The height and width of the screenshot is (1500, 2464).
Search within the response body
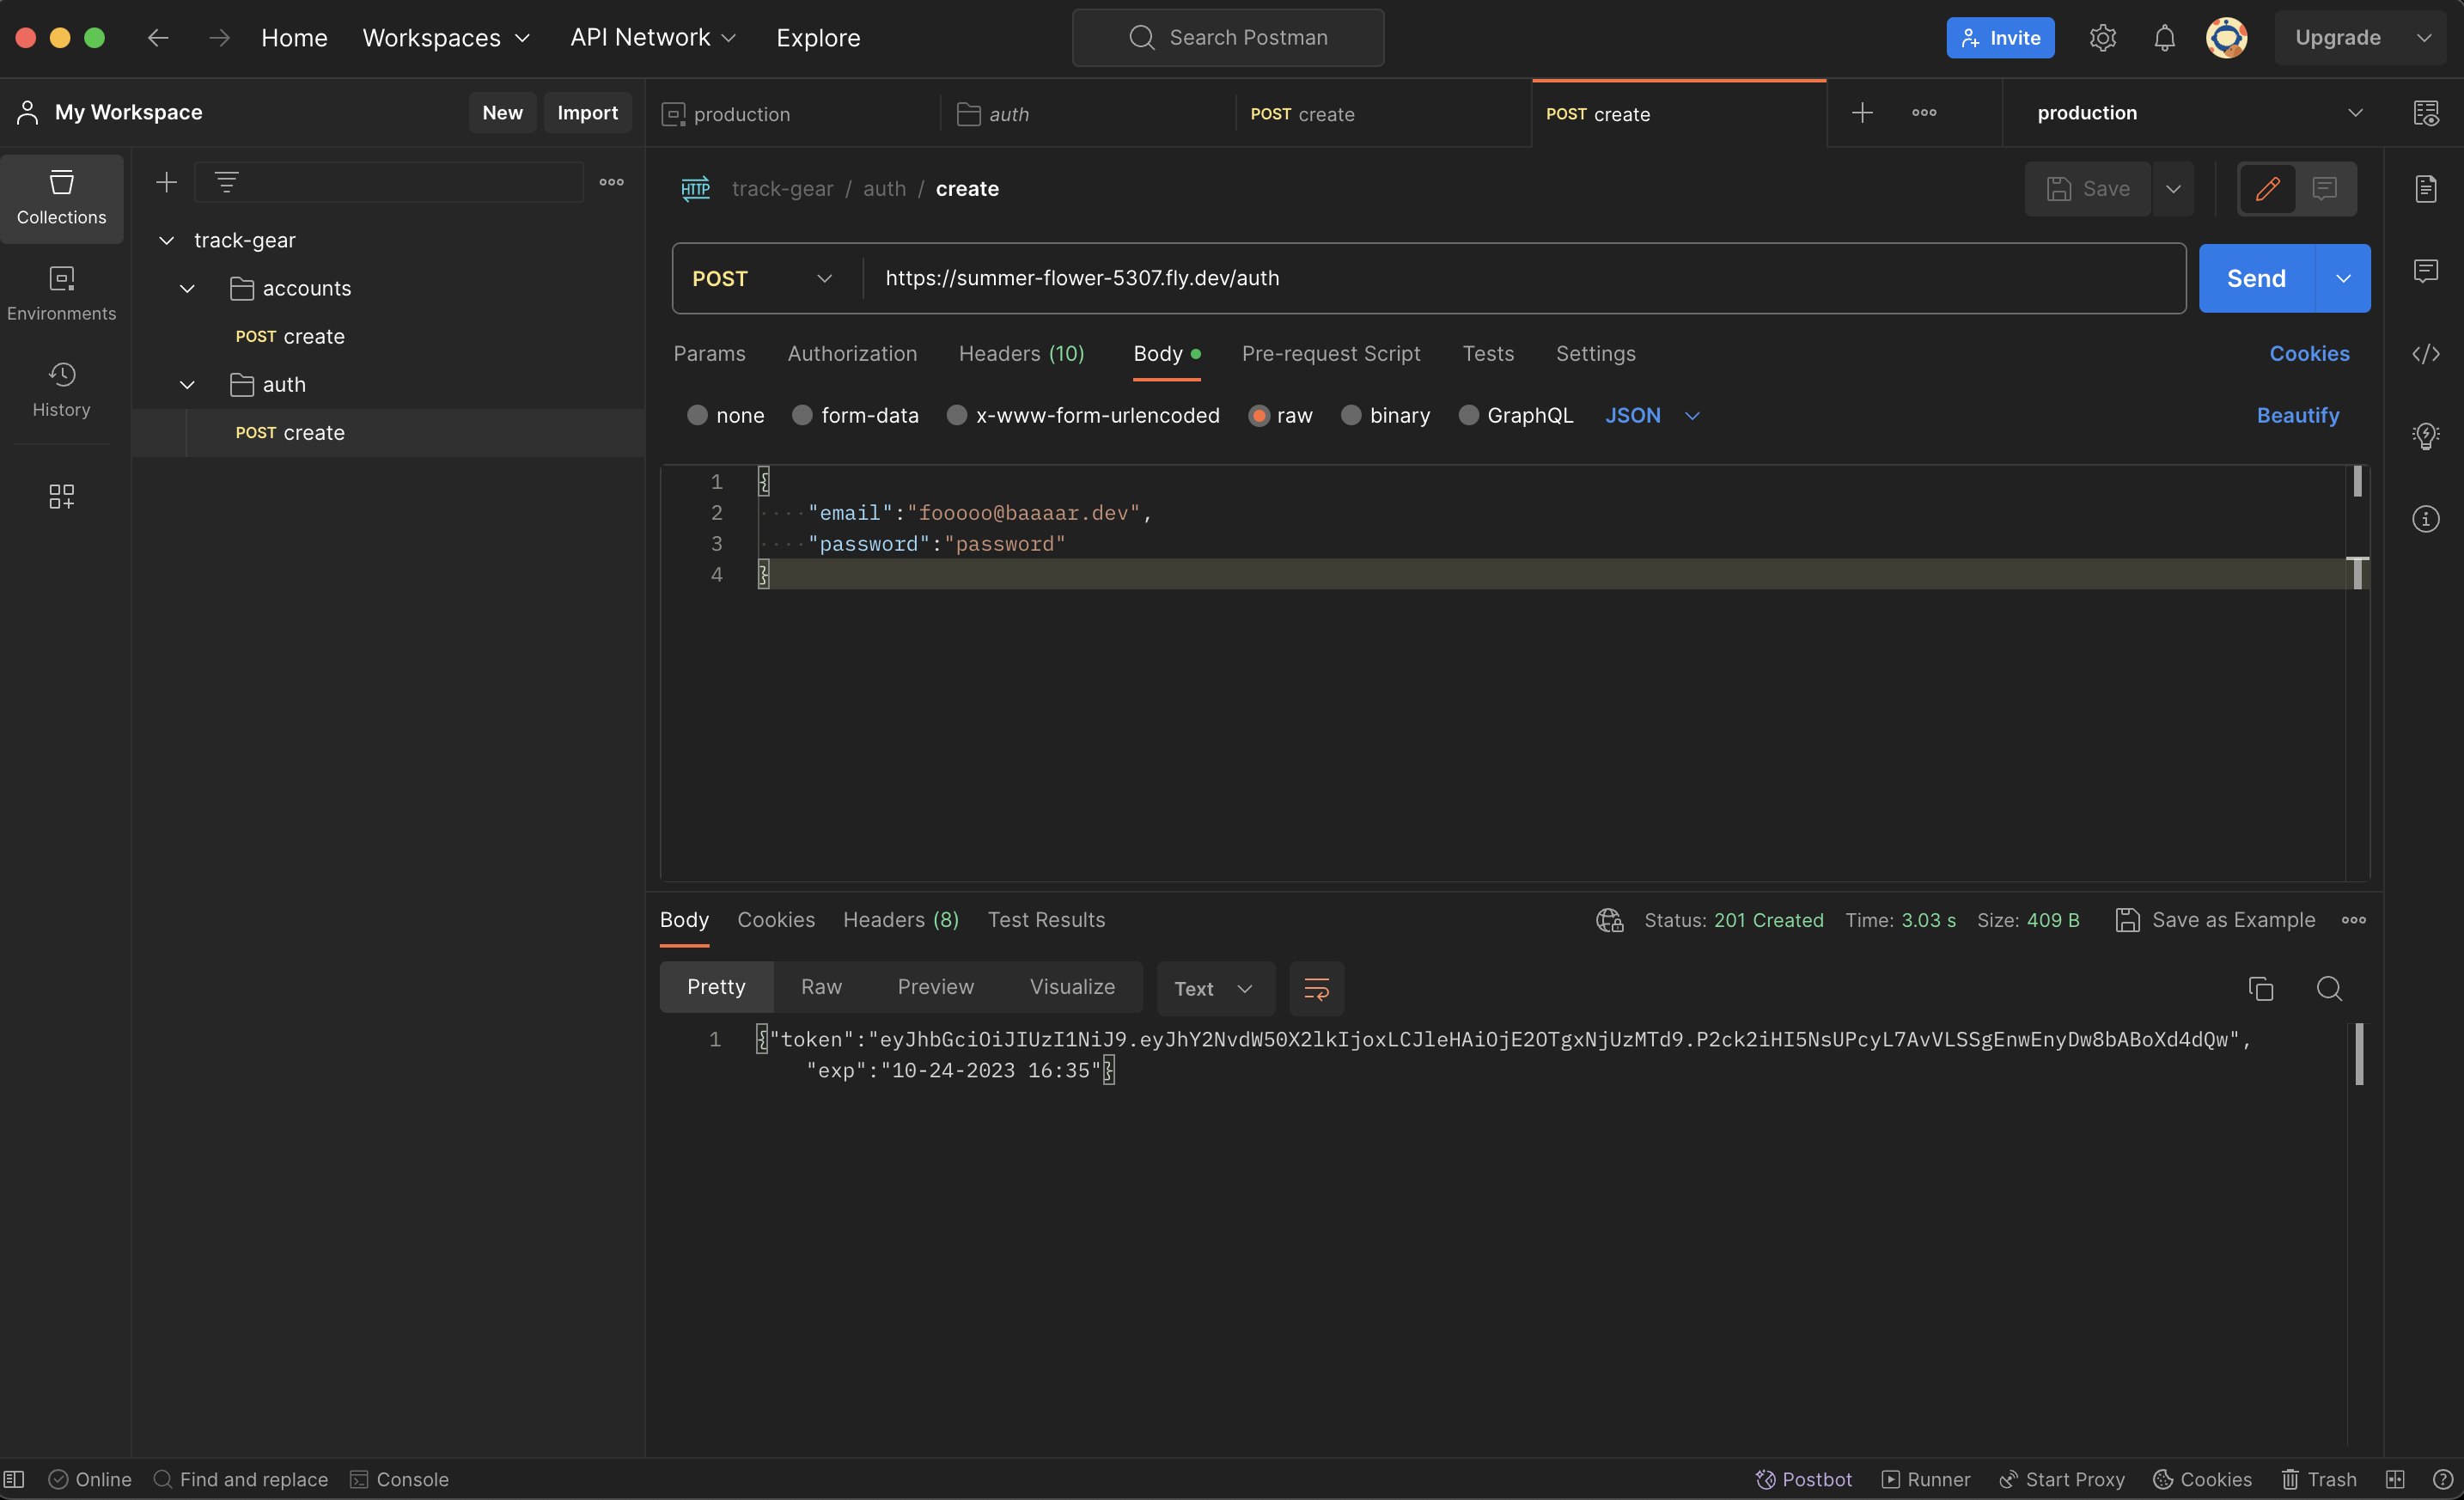(2328, 988)
